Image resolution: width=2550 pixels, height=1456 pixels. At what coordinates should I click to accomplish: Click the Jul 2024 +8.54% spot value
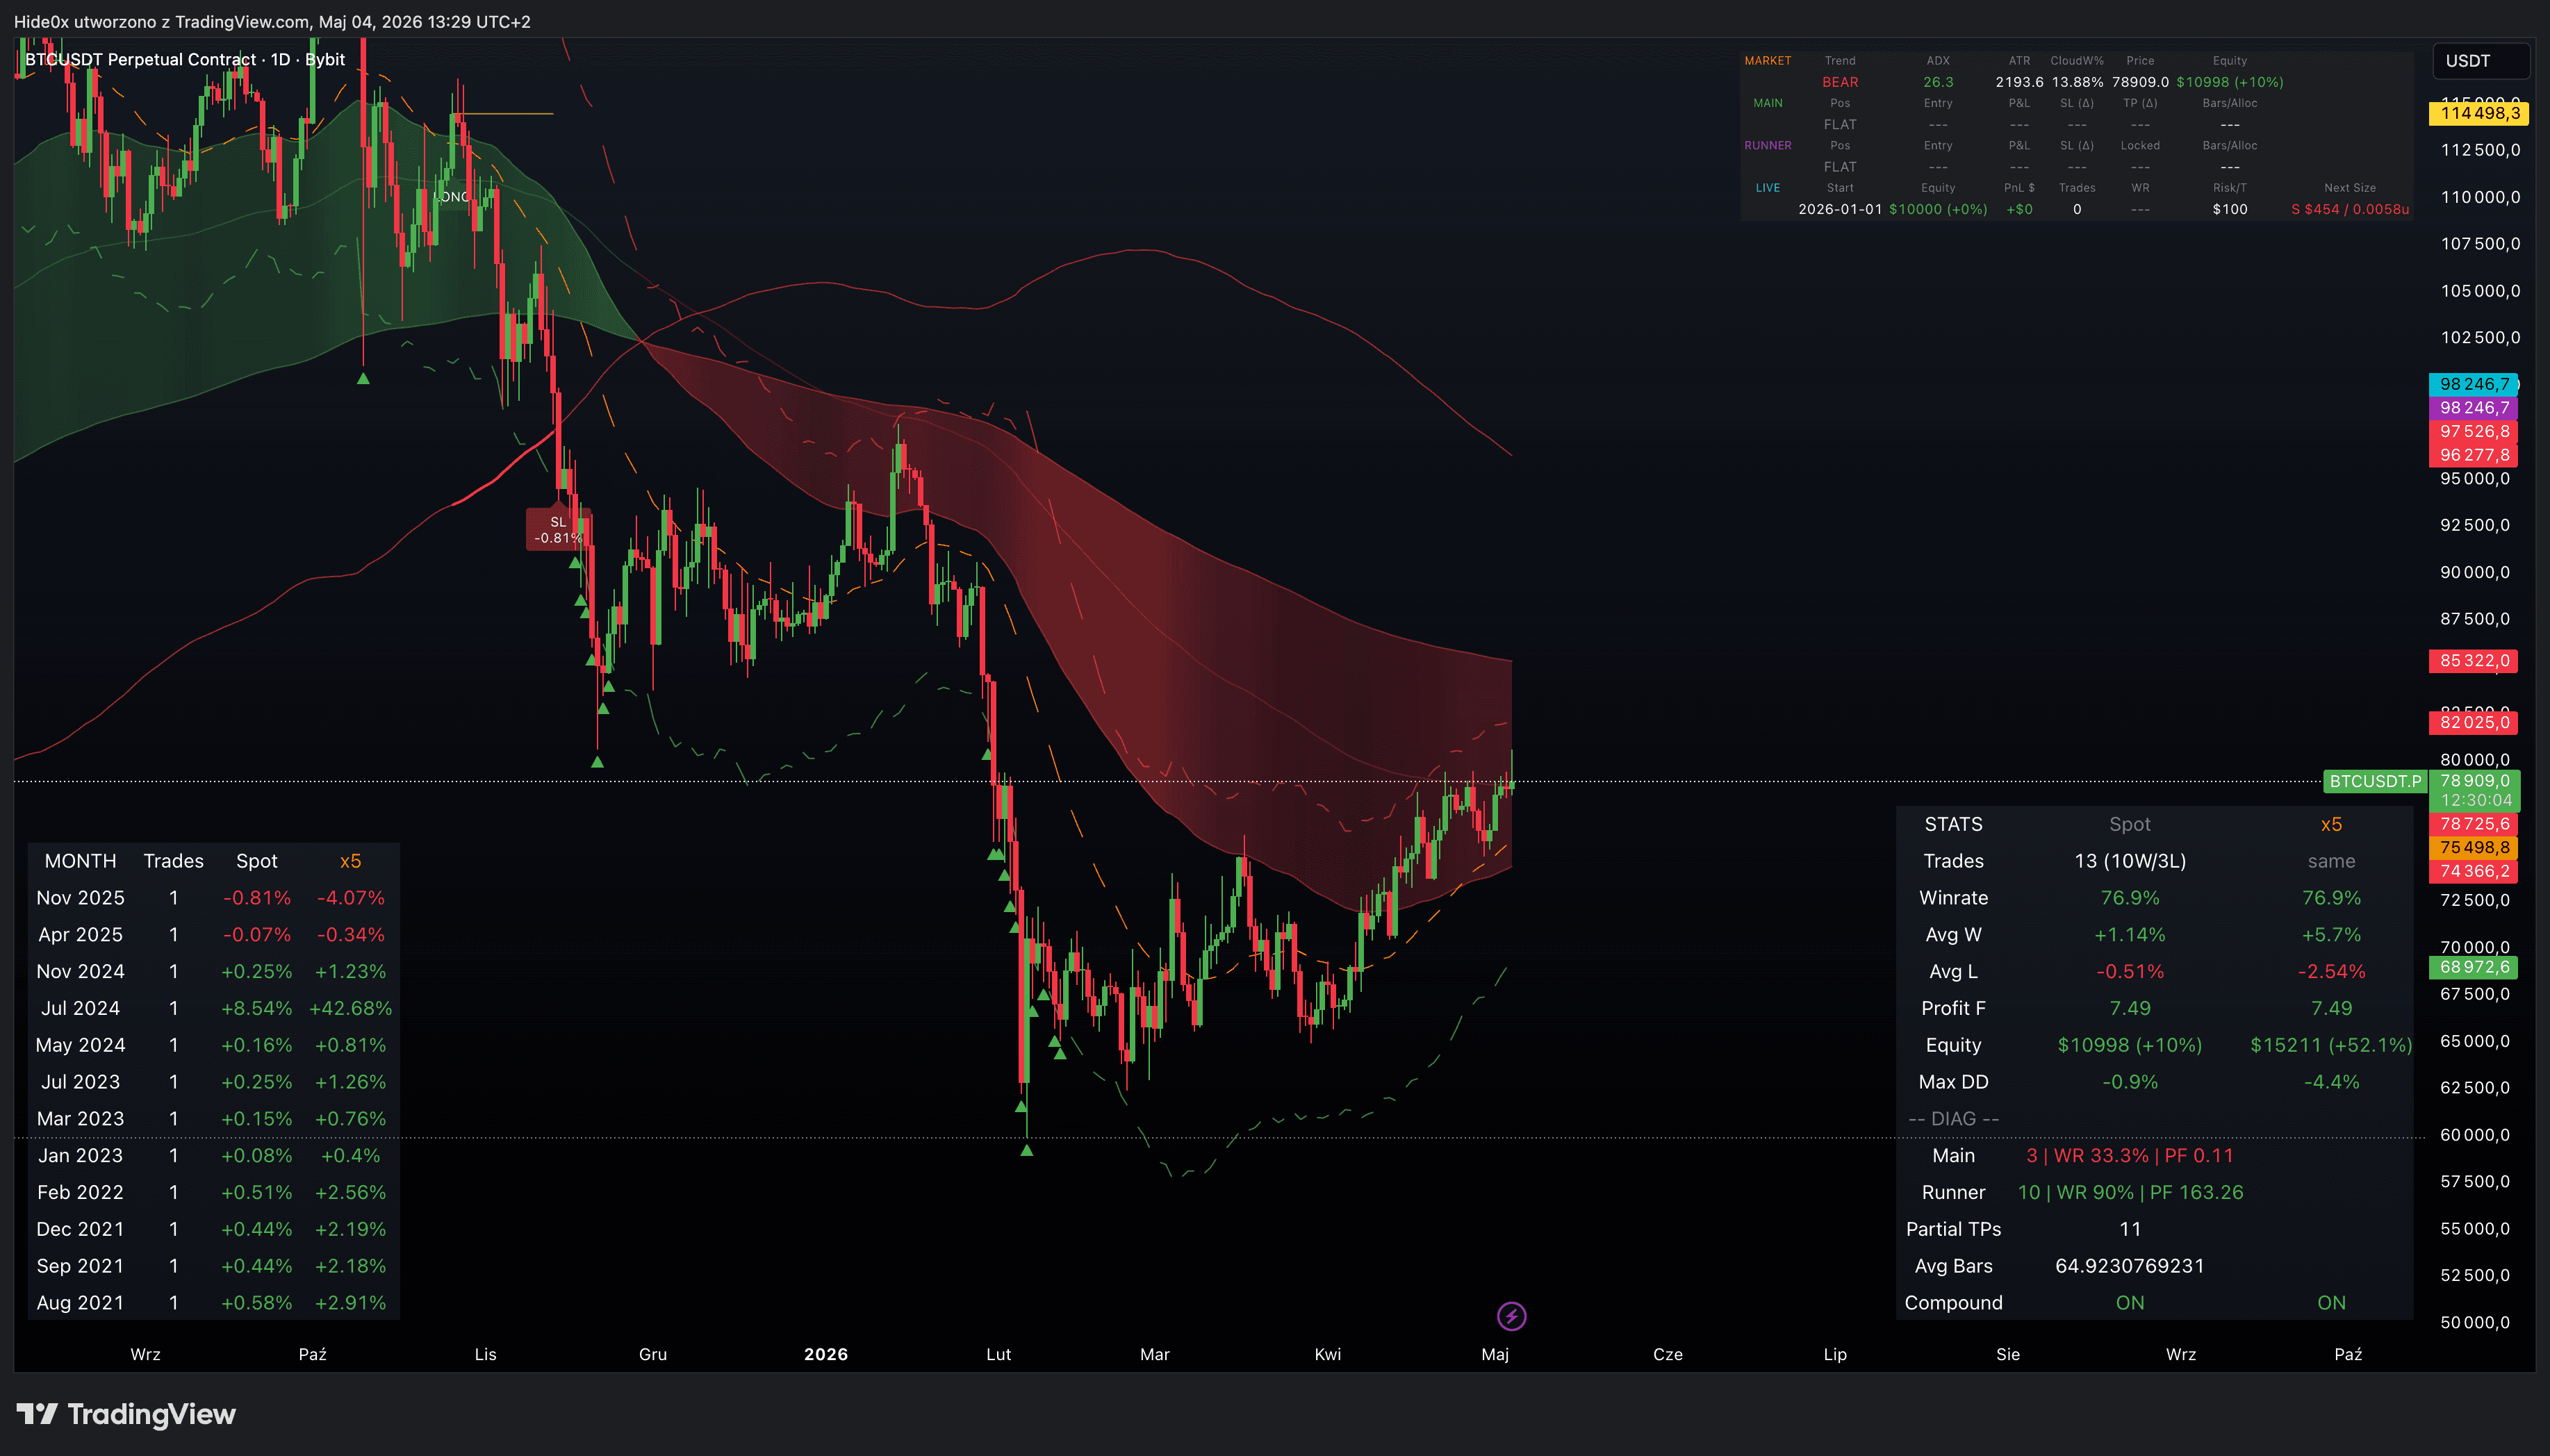[x=256, y=1008]
